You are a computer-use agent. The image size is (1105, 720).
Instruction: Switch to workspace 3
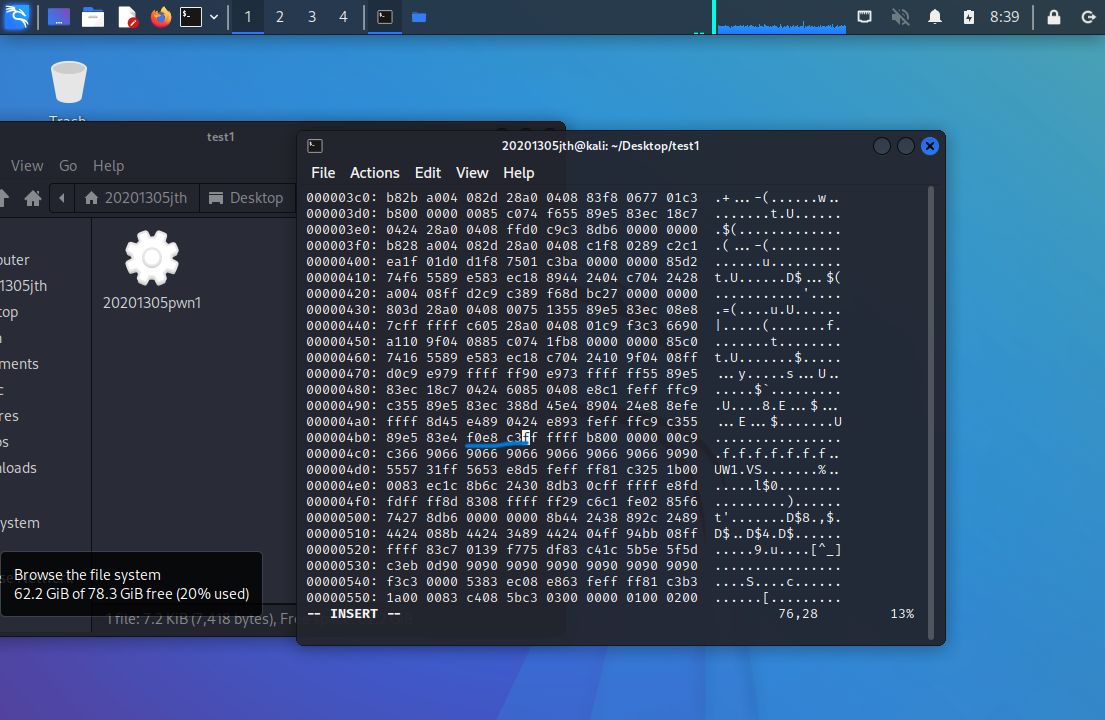(x=311, y=17)
